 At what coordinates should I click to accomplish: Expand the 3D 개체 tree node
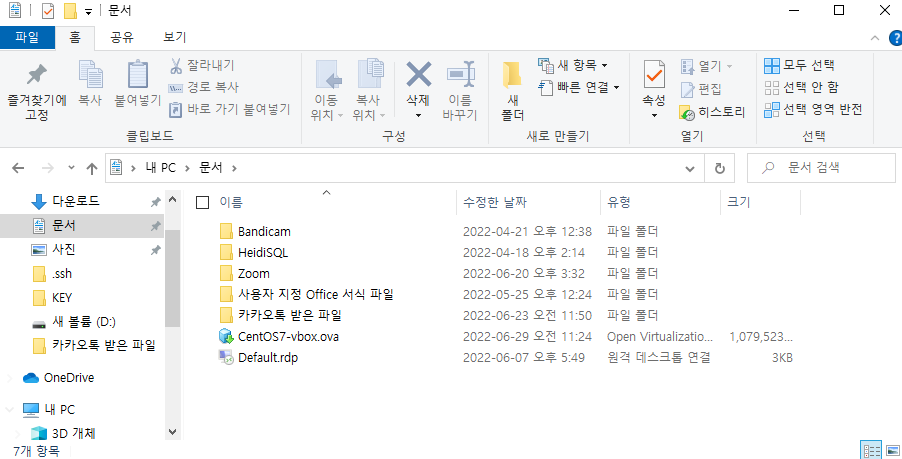click(x=18, y=434)
